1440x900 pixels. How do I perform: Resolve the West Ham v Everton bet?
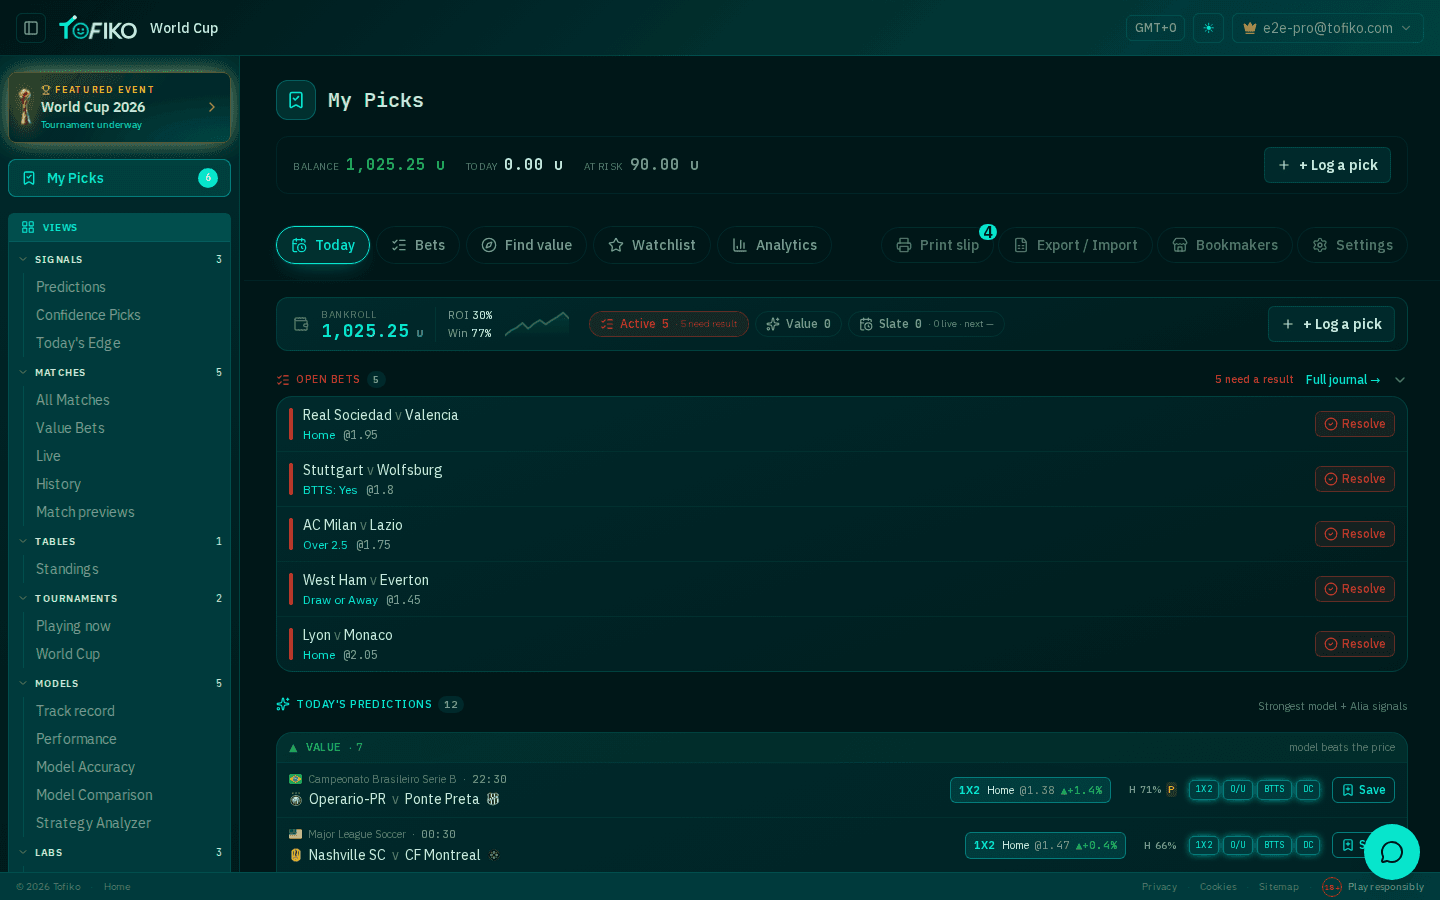click(1354, 589)
